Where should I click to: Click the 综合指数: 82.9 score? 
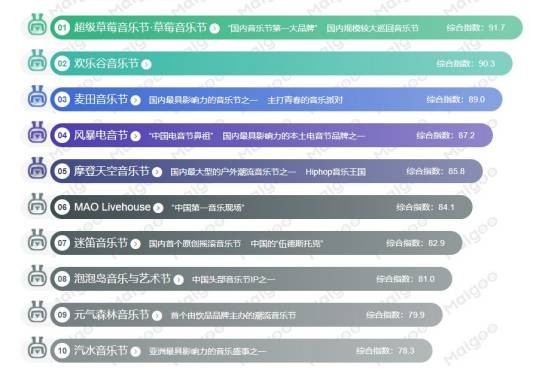point(416,243)
